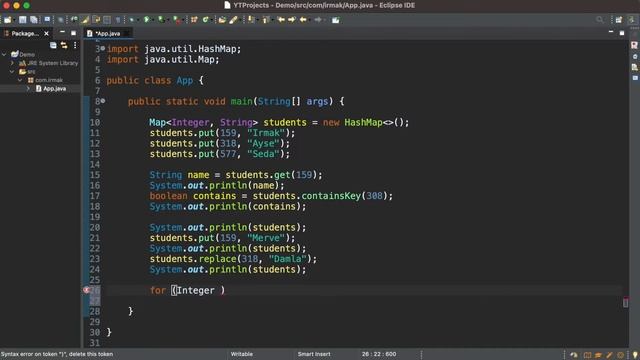Image resolution: width=640 pixels, height=360 pixels.
Task: Click Collapse All in Package Explorer
Action: (53, 45)
